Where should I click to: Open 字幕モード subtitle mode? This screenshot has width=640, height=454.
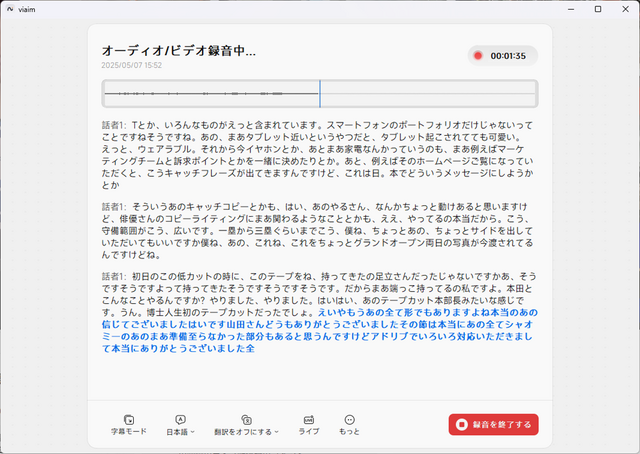tap(129, 425)
